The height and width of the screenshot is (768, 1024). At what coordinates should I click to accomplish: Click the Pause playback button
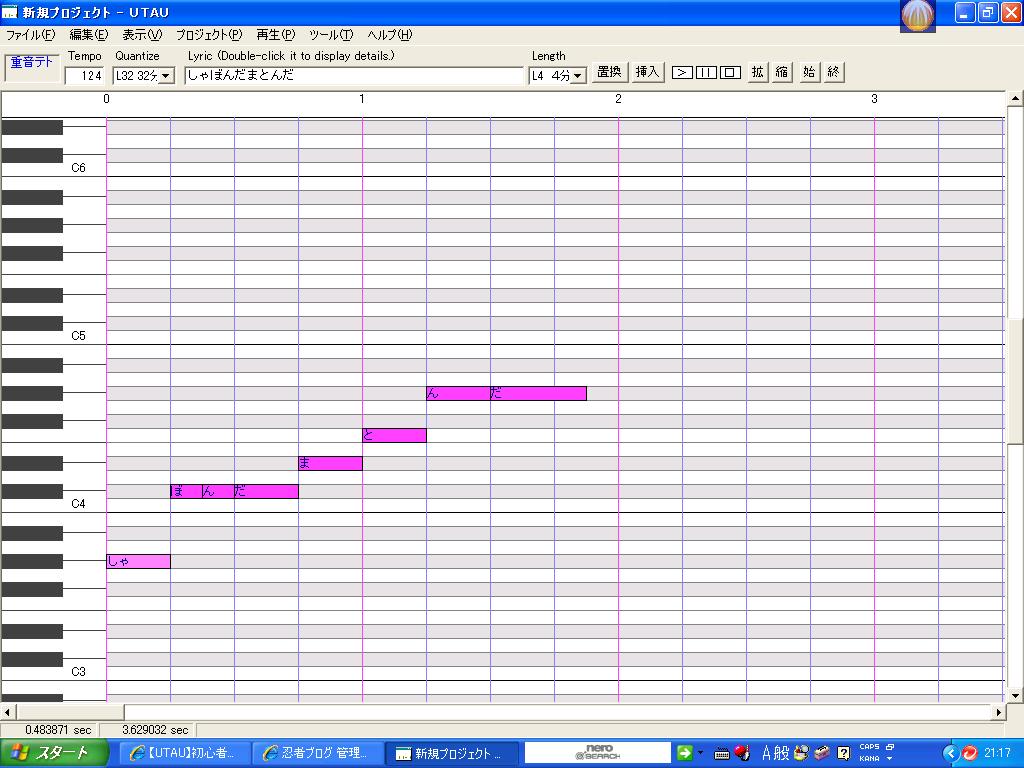(x=706, y=72)
